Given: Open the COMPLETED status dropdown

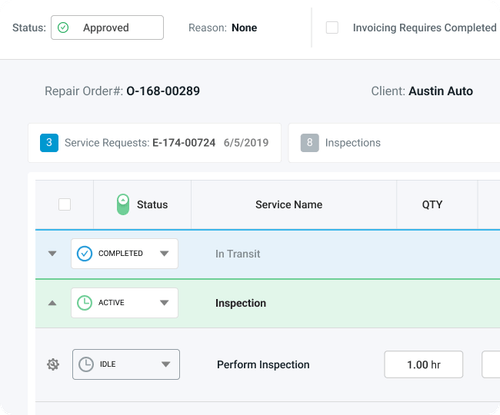Looking at the screenshot, I should (124, 254).
